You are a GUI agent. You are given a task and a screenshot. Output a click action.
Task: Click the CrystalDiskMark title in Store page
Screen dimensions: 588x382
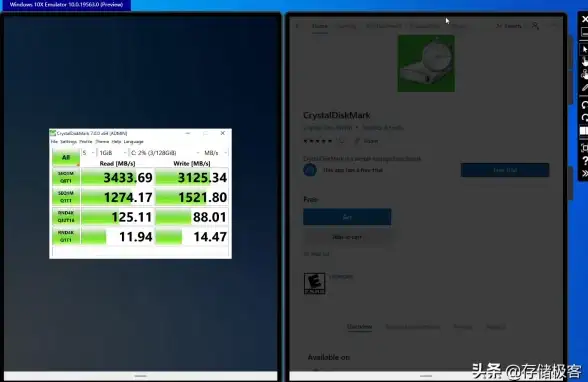pyautogui.click(x=337, y=115)
